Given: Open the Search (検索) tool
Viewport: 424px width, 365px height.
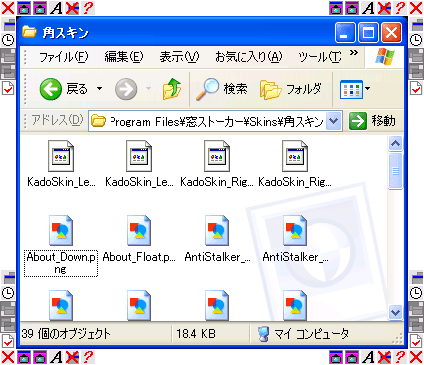Looking at the screenshot, I should 222,89.
